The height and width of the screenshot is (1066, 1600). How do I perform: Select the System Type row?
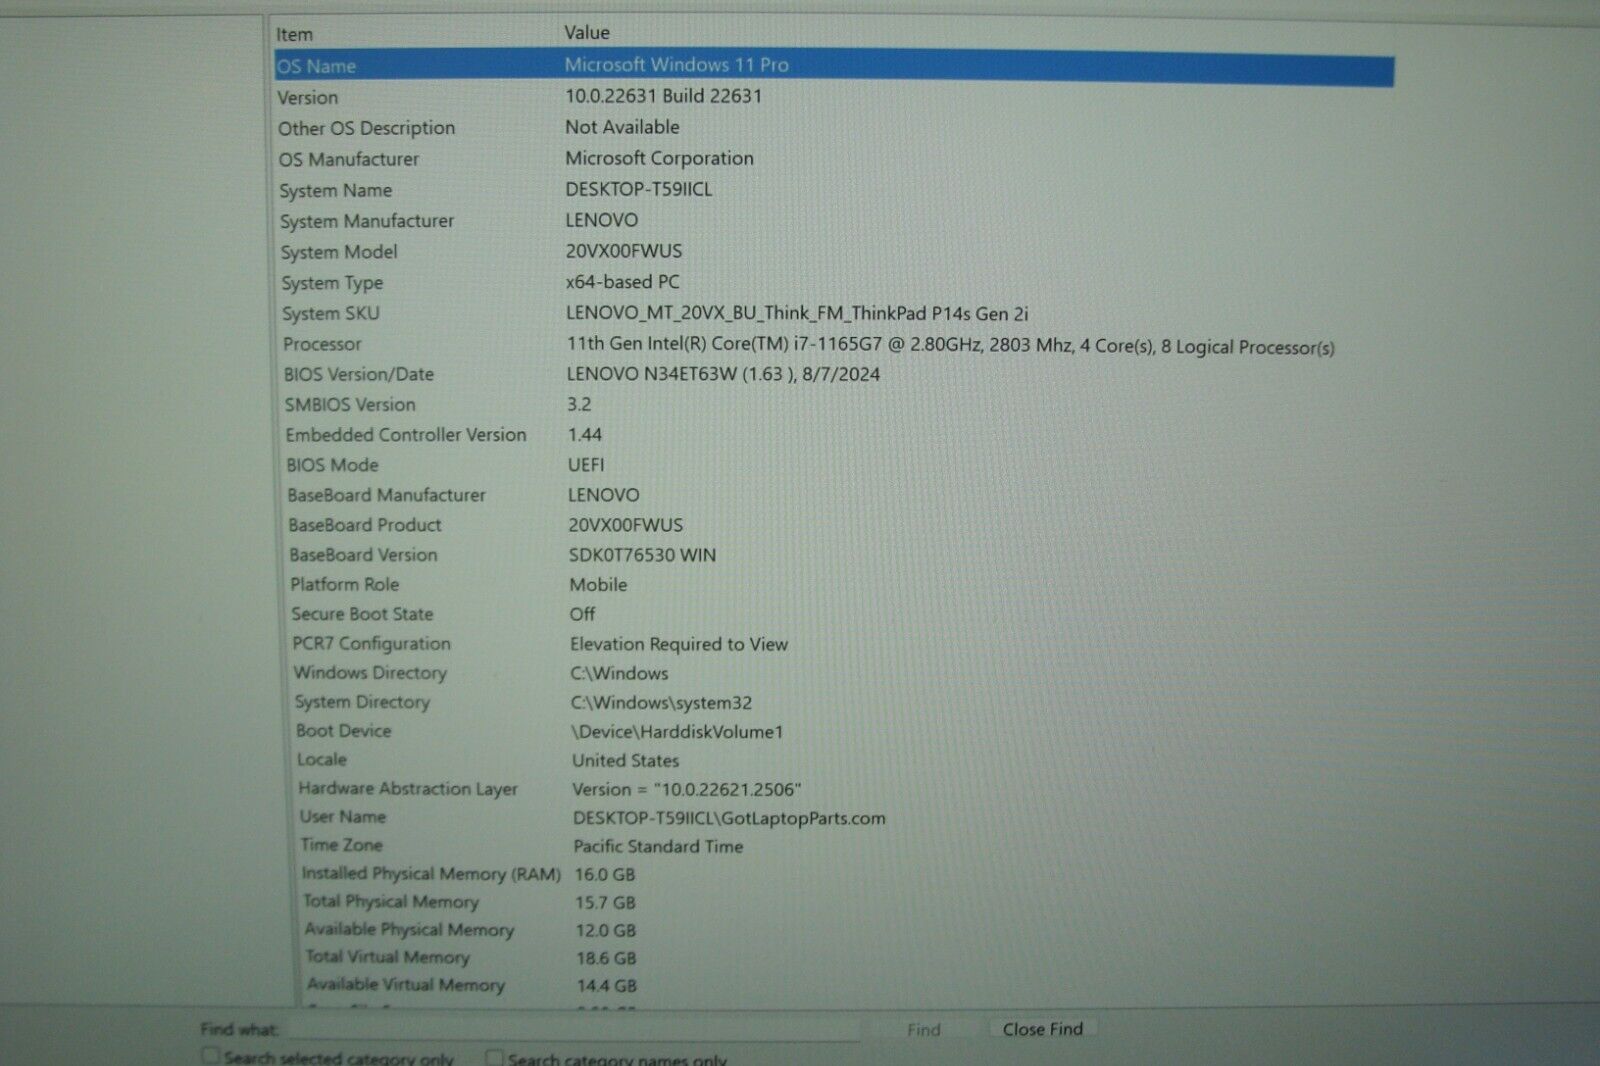pyautogui.click(x=834, y=283)
